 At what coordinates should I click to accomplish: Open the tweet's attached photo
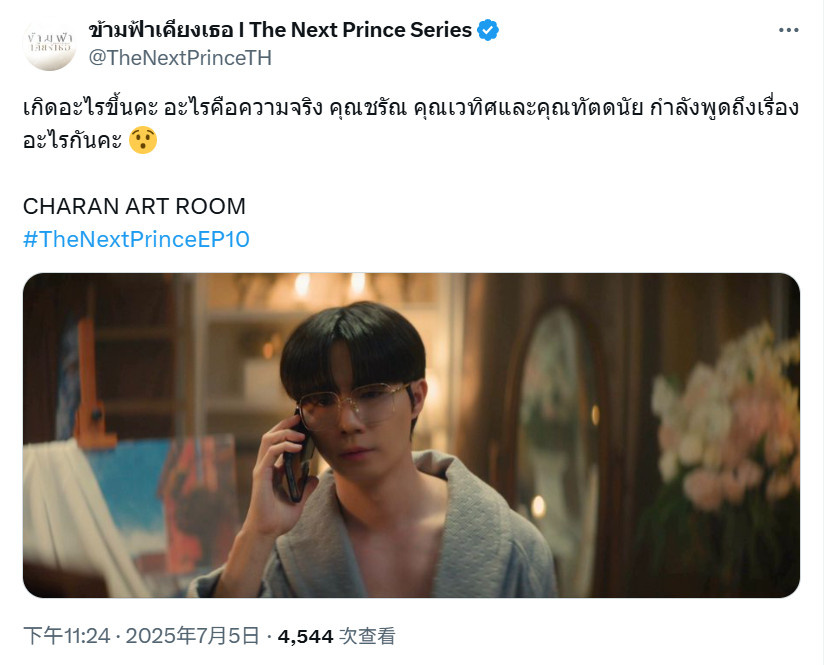411,435
